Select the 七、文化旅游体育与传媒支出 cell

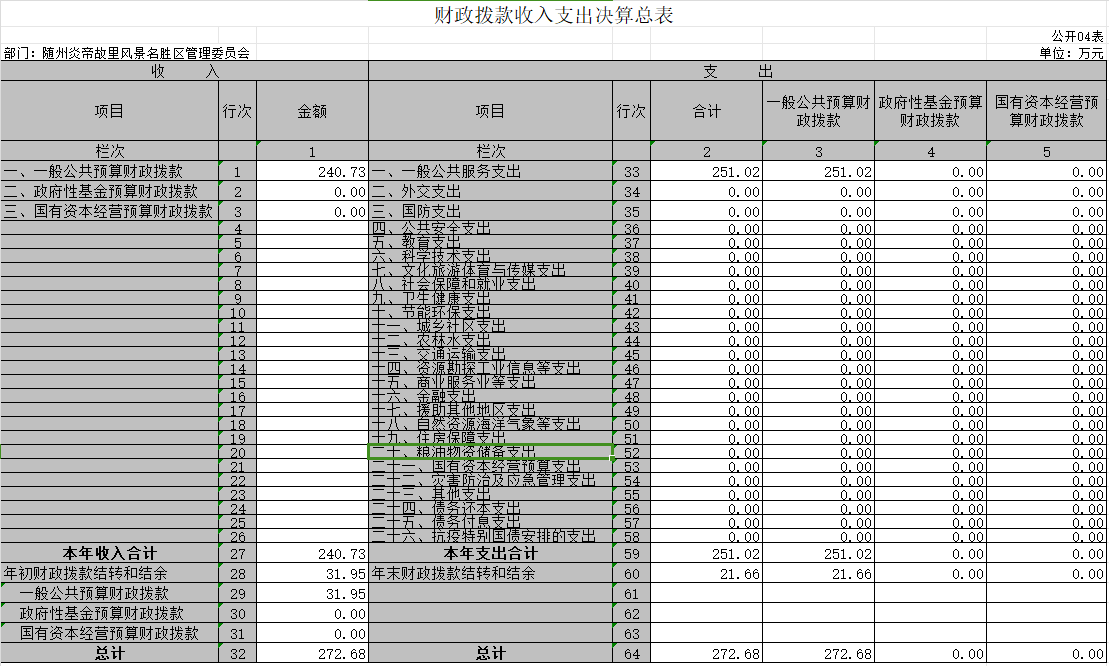(490, 270)
